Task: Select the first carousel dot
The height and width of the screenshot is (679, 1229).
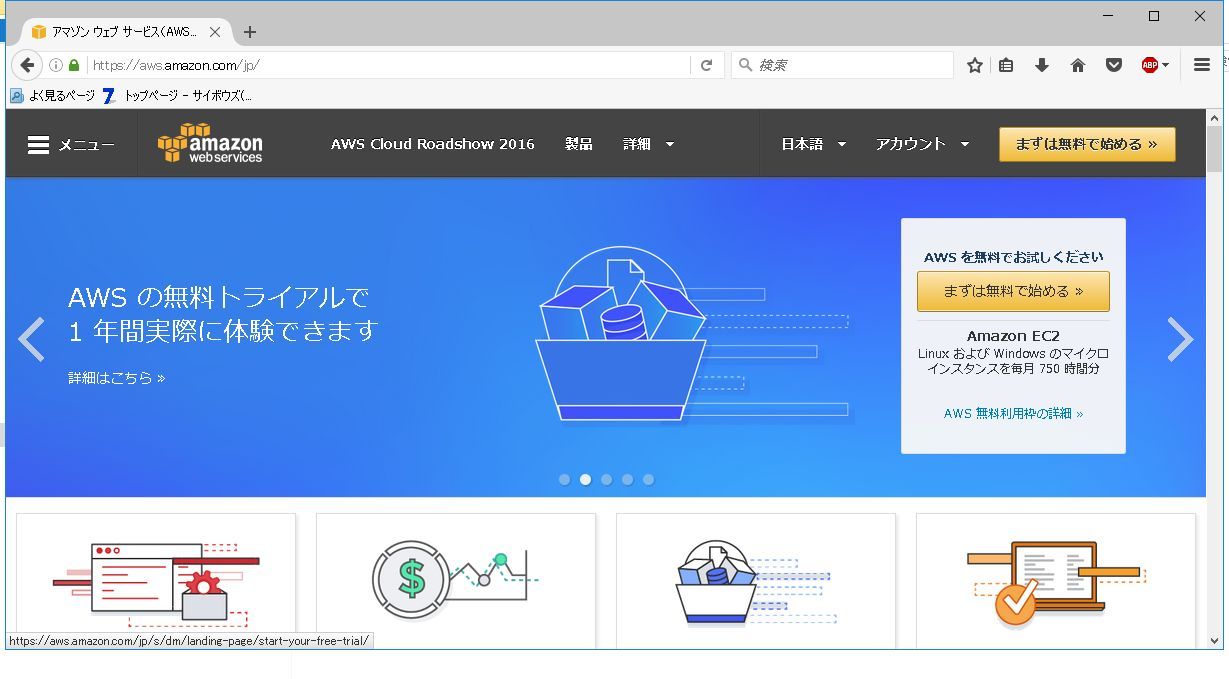Action: pos(564,480)
